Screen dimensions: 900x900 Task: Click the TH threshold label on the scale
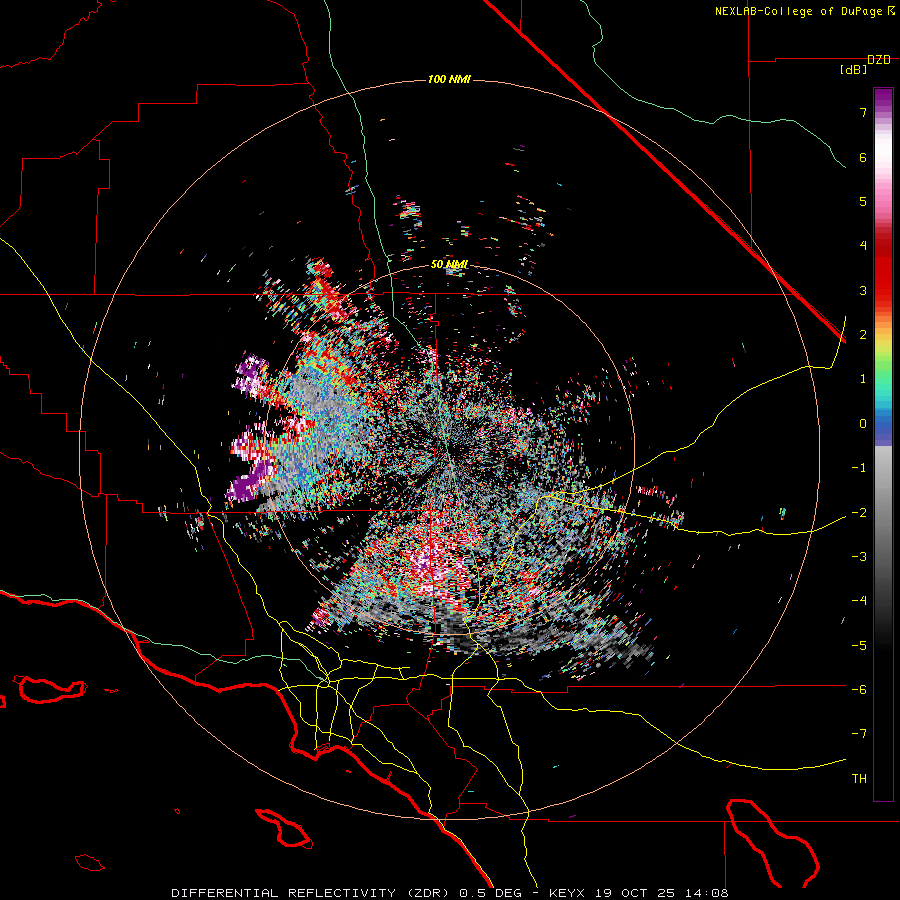(x=859, y=779)
